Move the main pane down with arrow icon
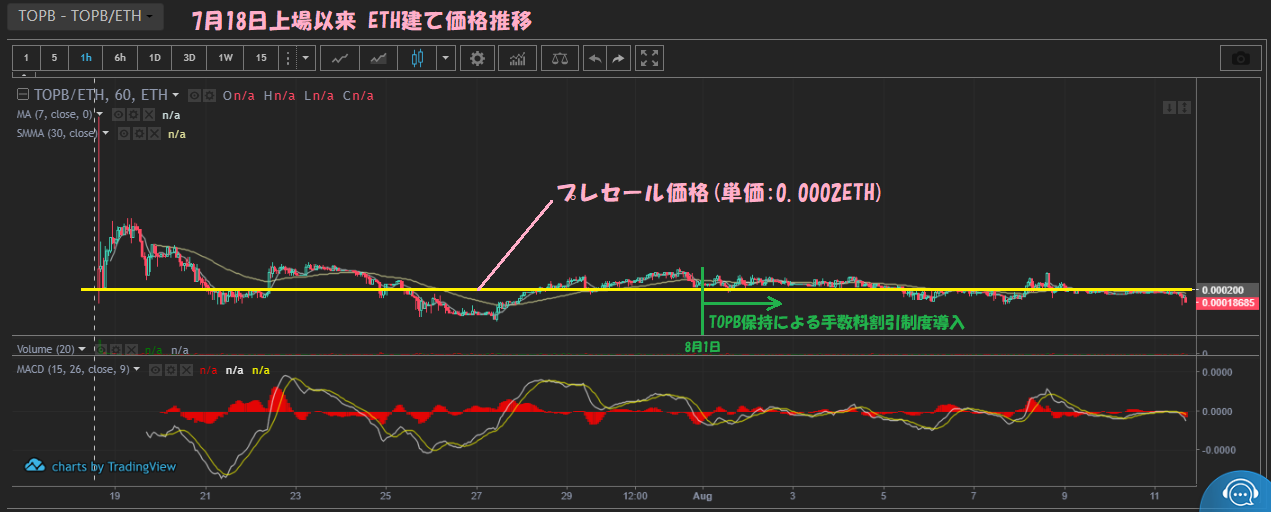This screenshot has height=512, width=1271. point(1169,107)
